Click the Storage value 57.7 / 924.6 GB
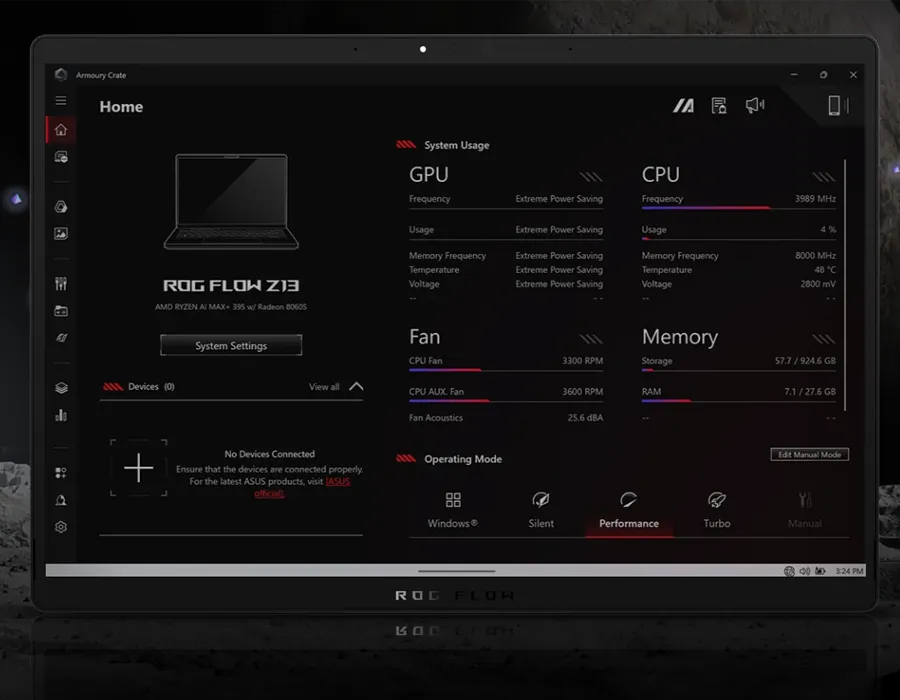900x700 pixels. tap(805, 361)
